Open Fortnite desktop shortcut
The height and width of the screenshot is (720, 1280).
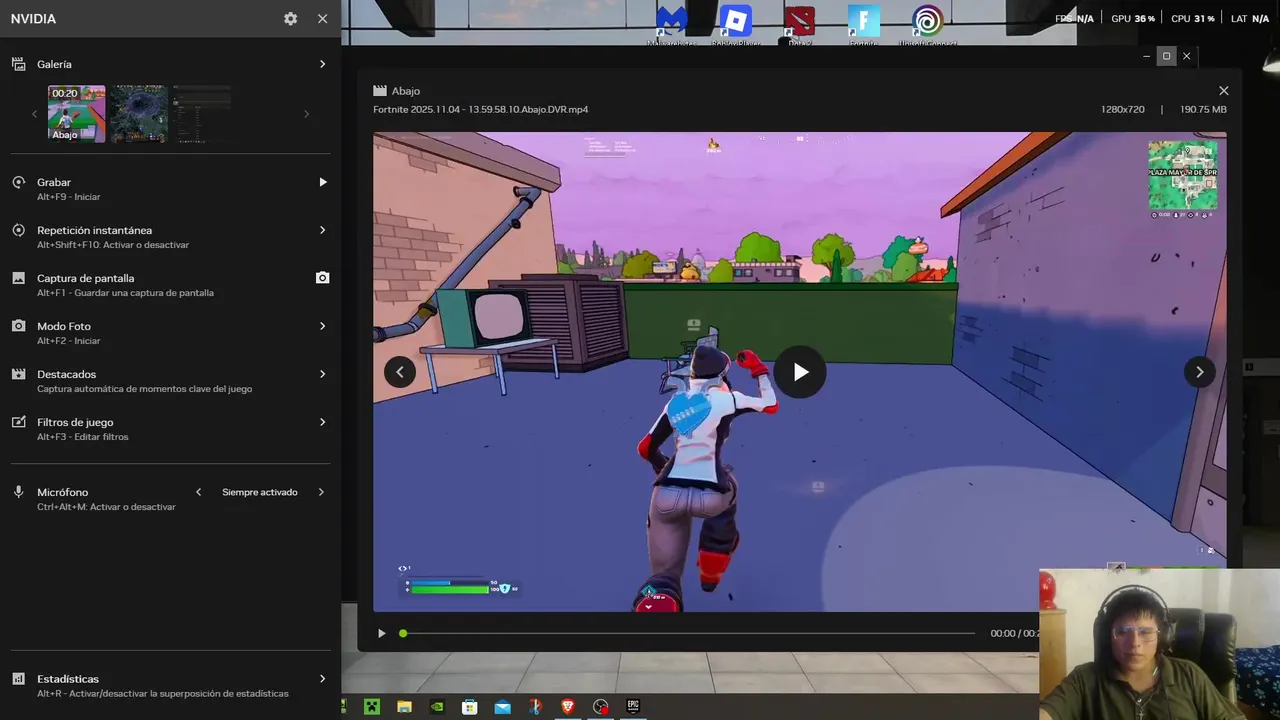(863, 24)
